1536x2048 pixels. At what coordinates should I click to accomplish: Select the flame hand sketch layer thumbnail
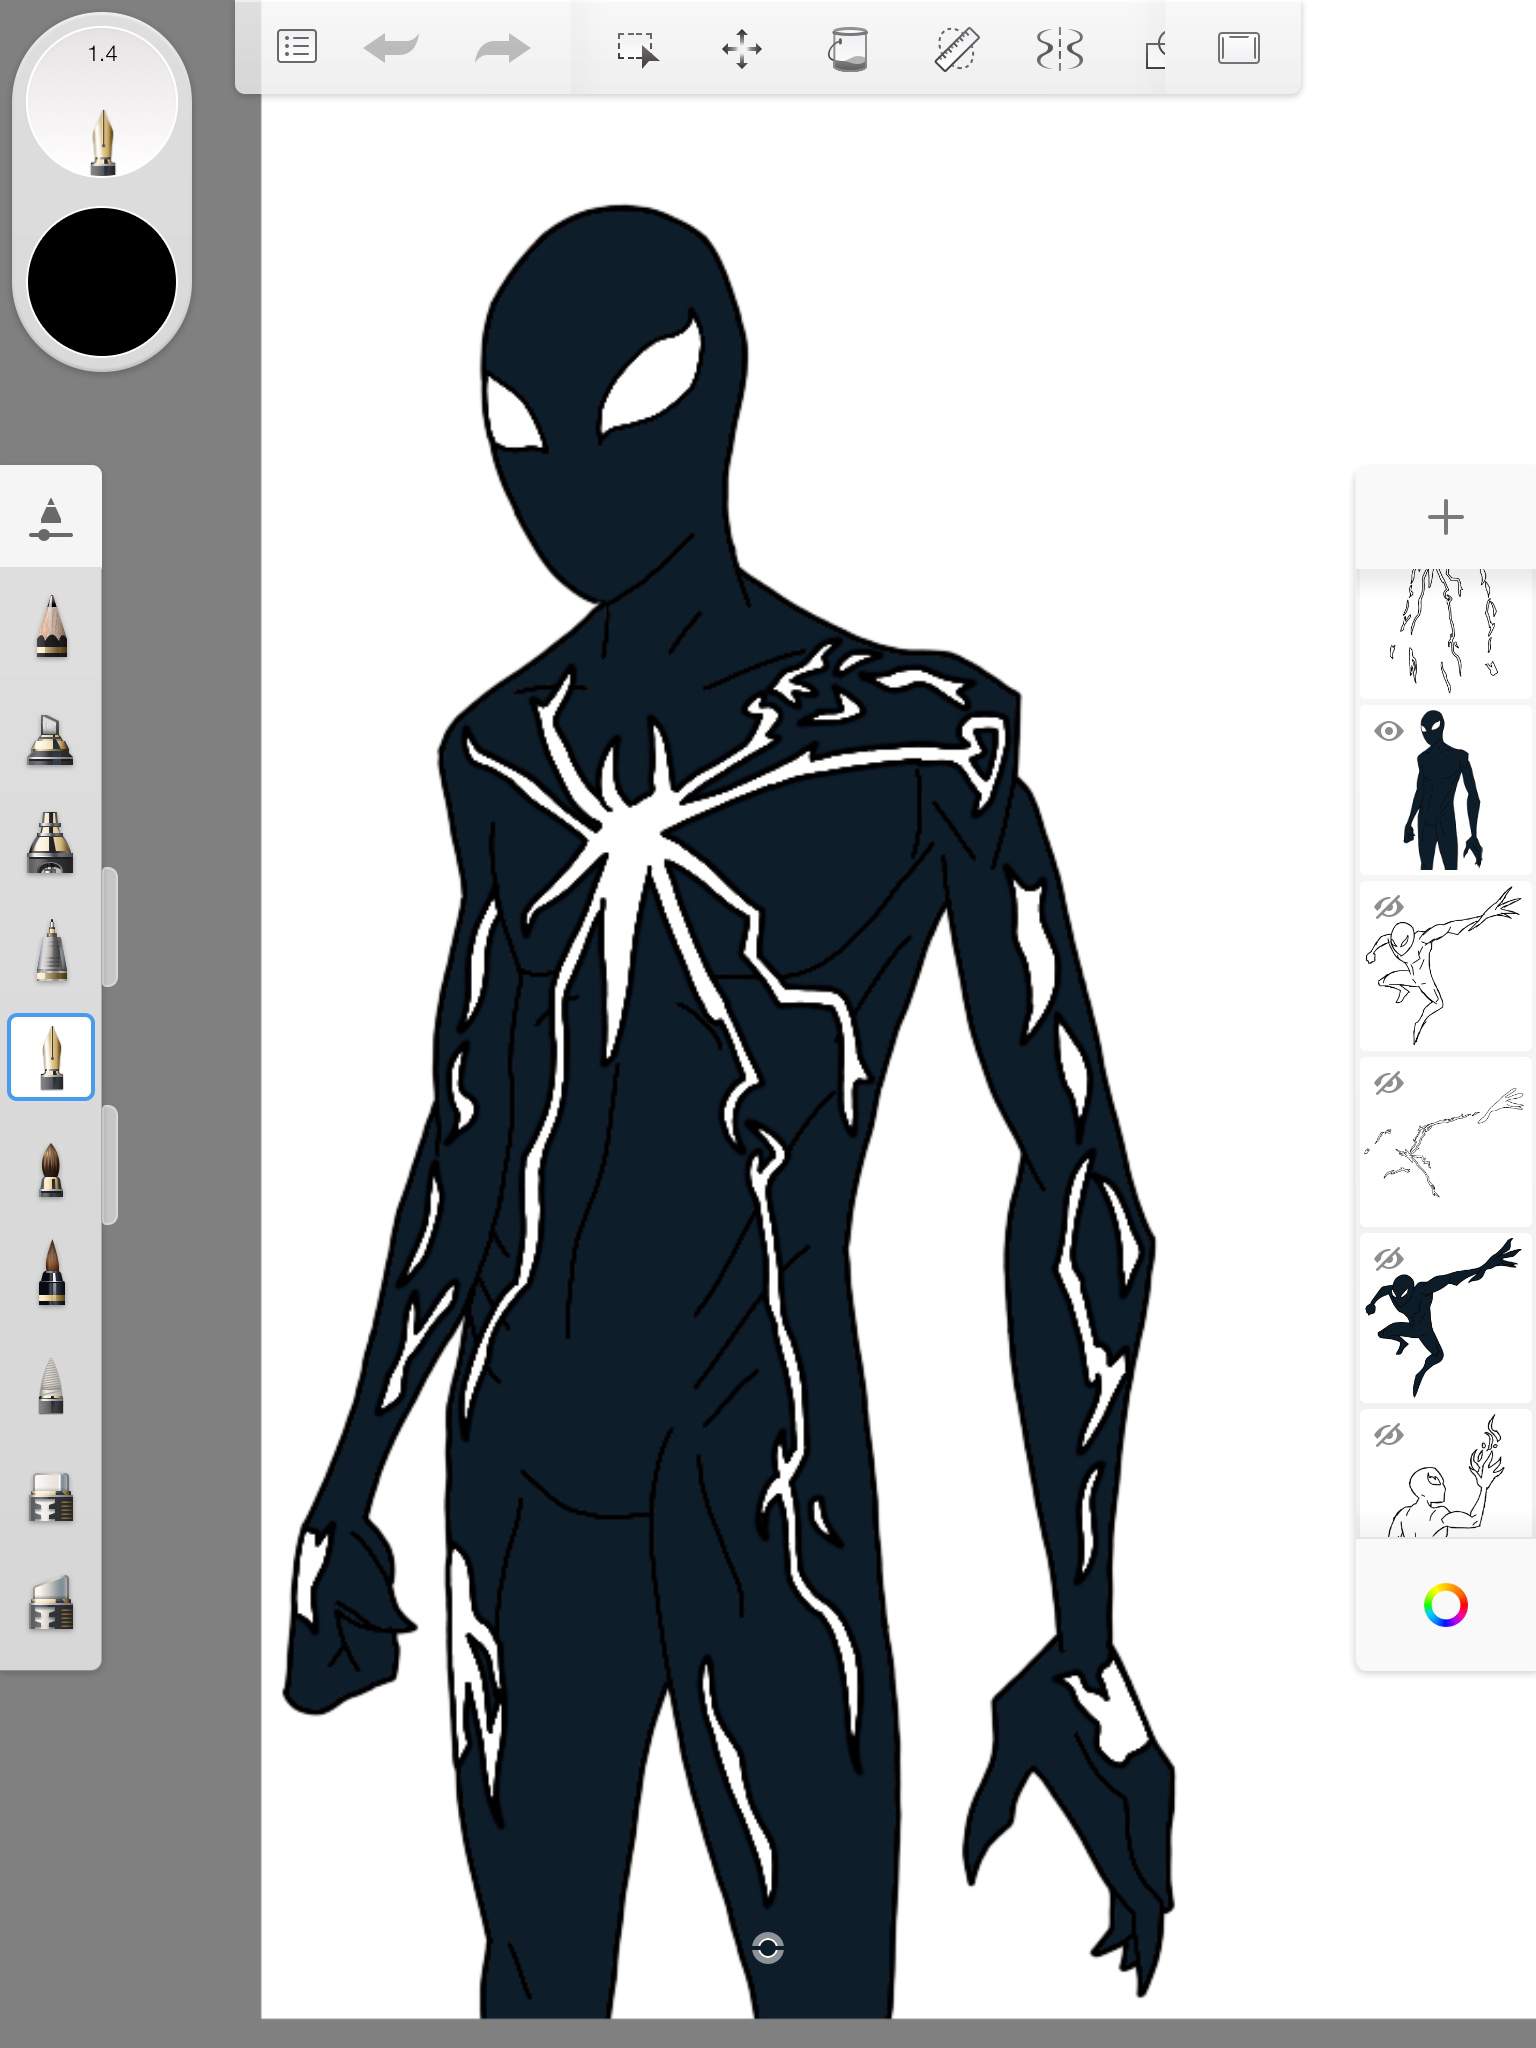[x=1446, y=1474]
